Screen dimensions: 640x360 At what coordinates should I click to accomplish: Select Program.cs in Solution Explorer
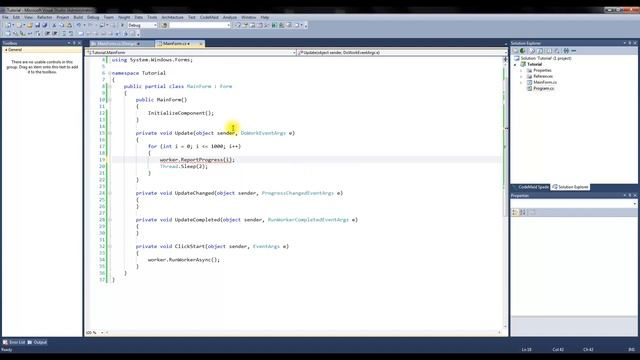543,88
